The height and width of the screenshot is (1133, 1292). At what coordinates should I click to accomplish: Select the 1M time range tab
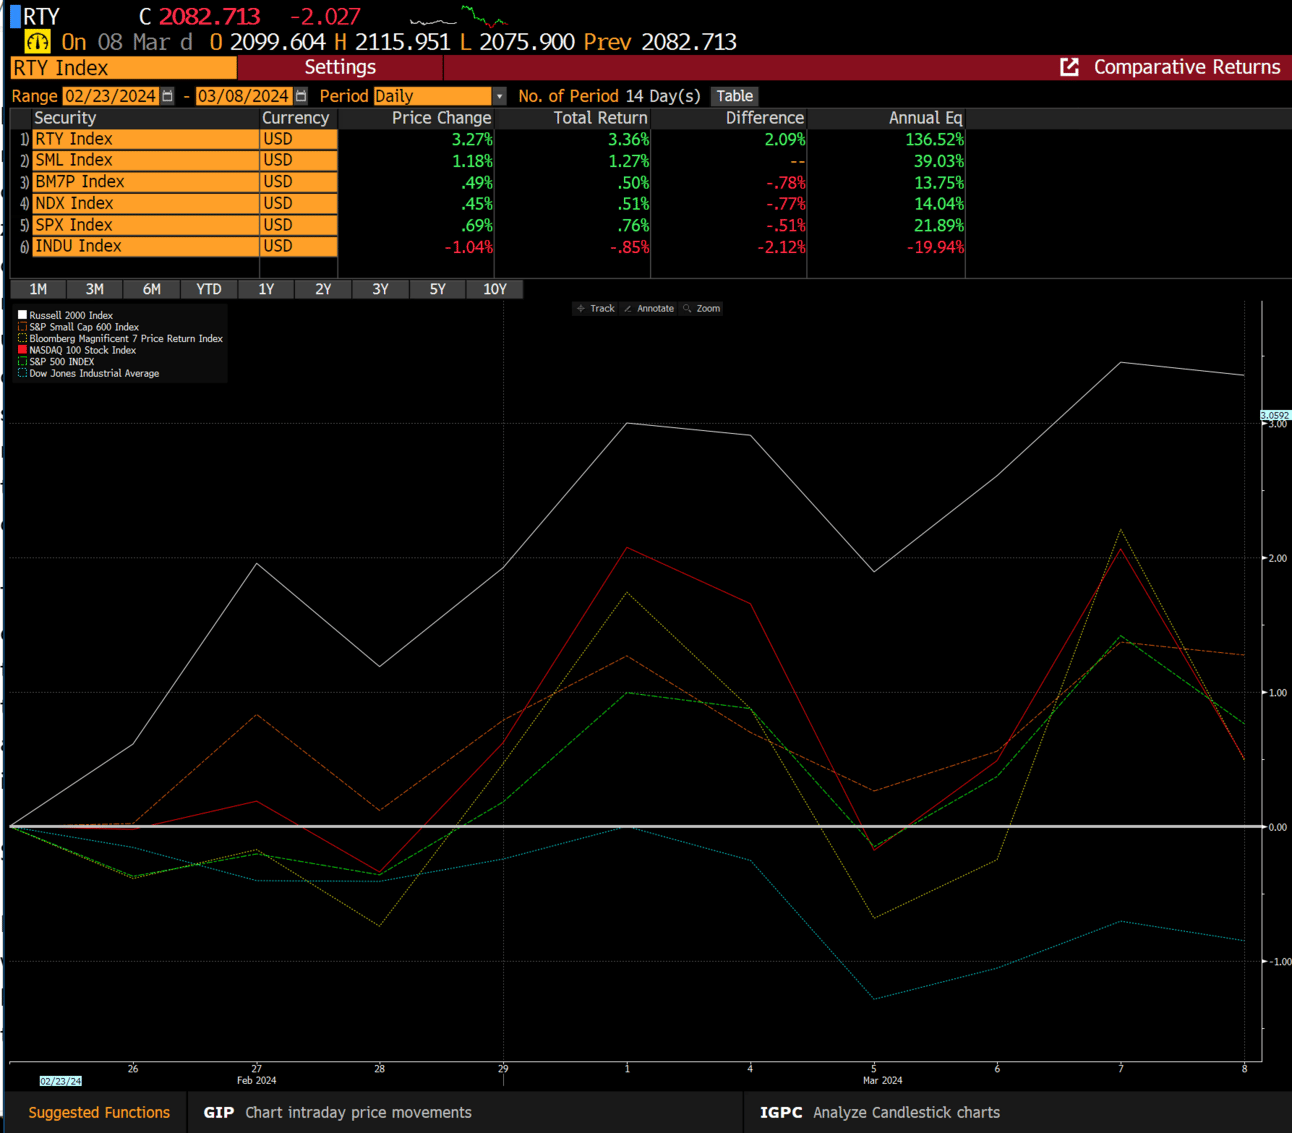pyautogui.click(x=38, y=289)
